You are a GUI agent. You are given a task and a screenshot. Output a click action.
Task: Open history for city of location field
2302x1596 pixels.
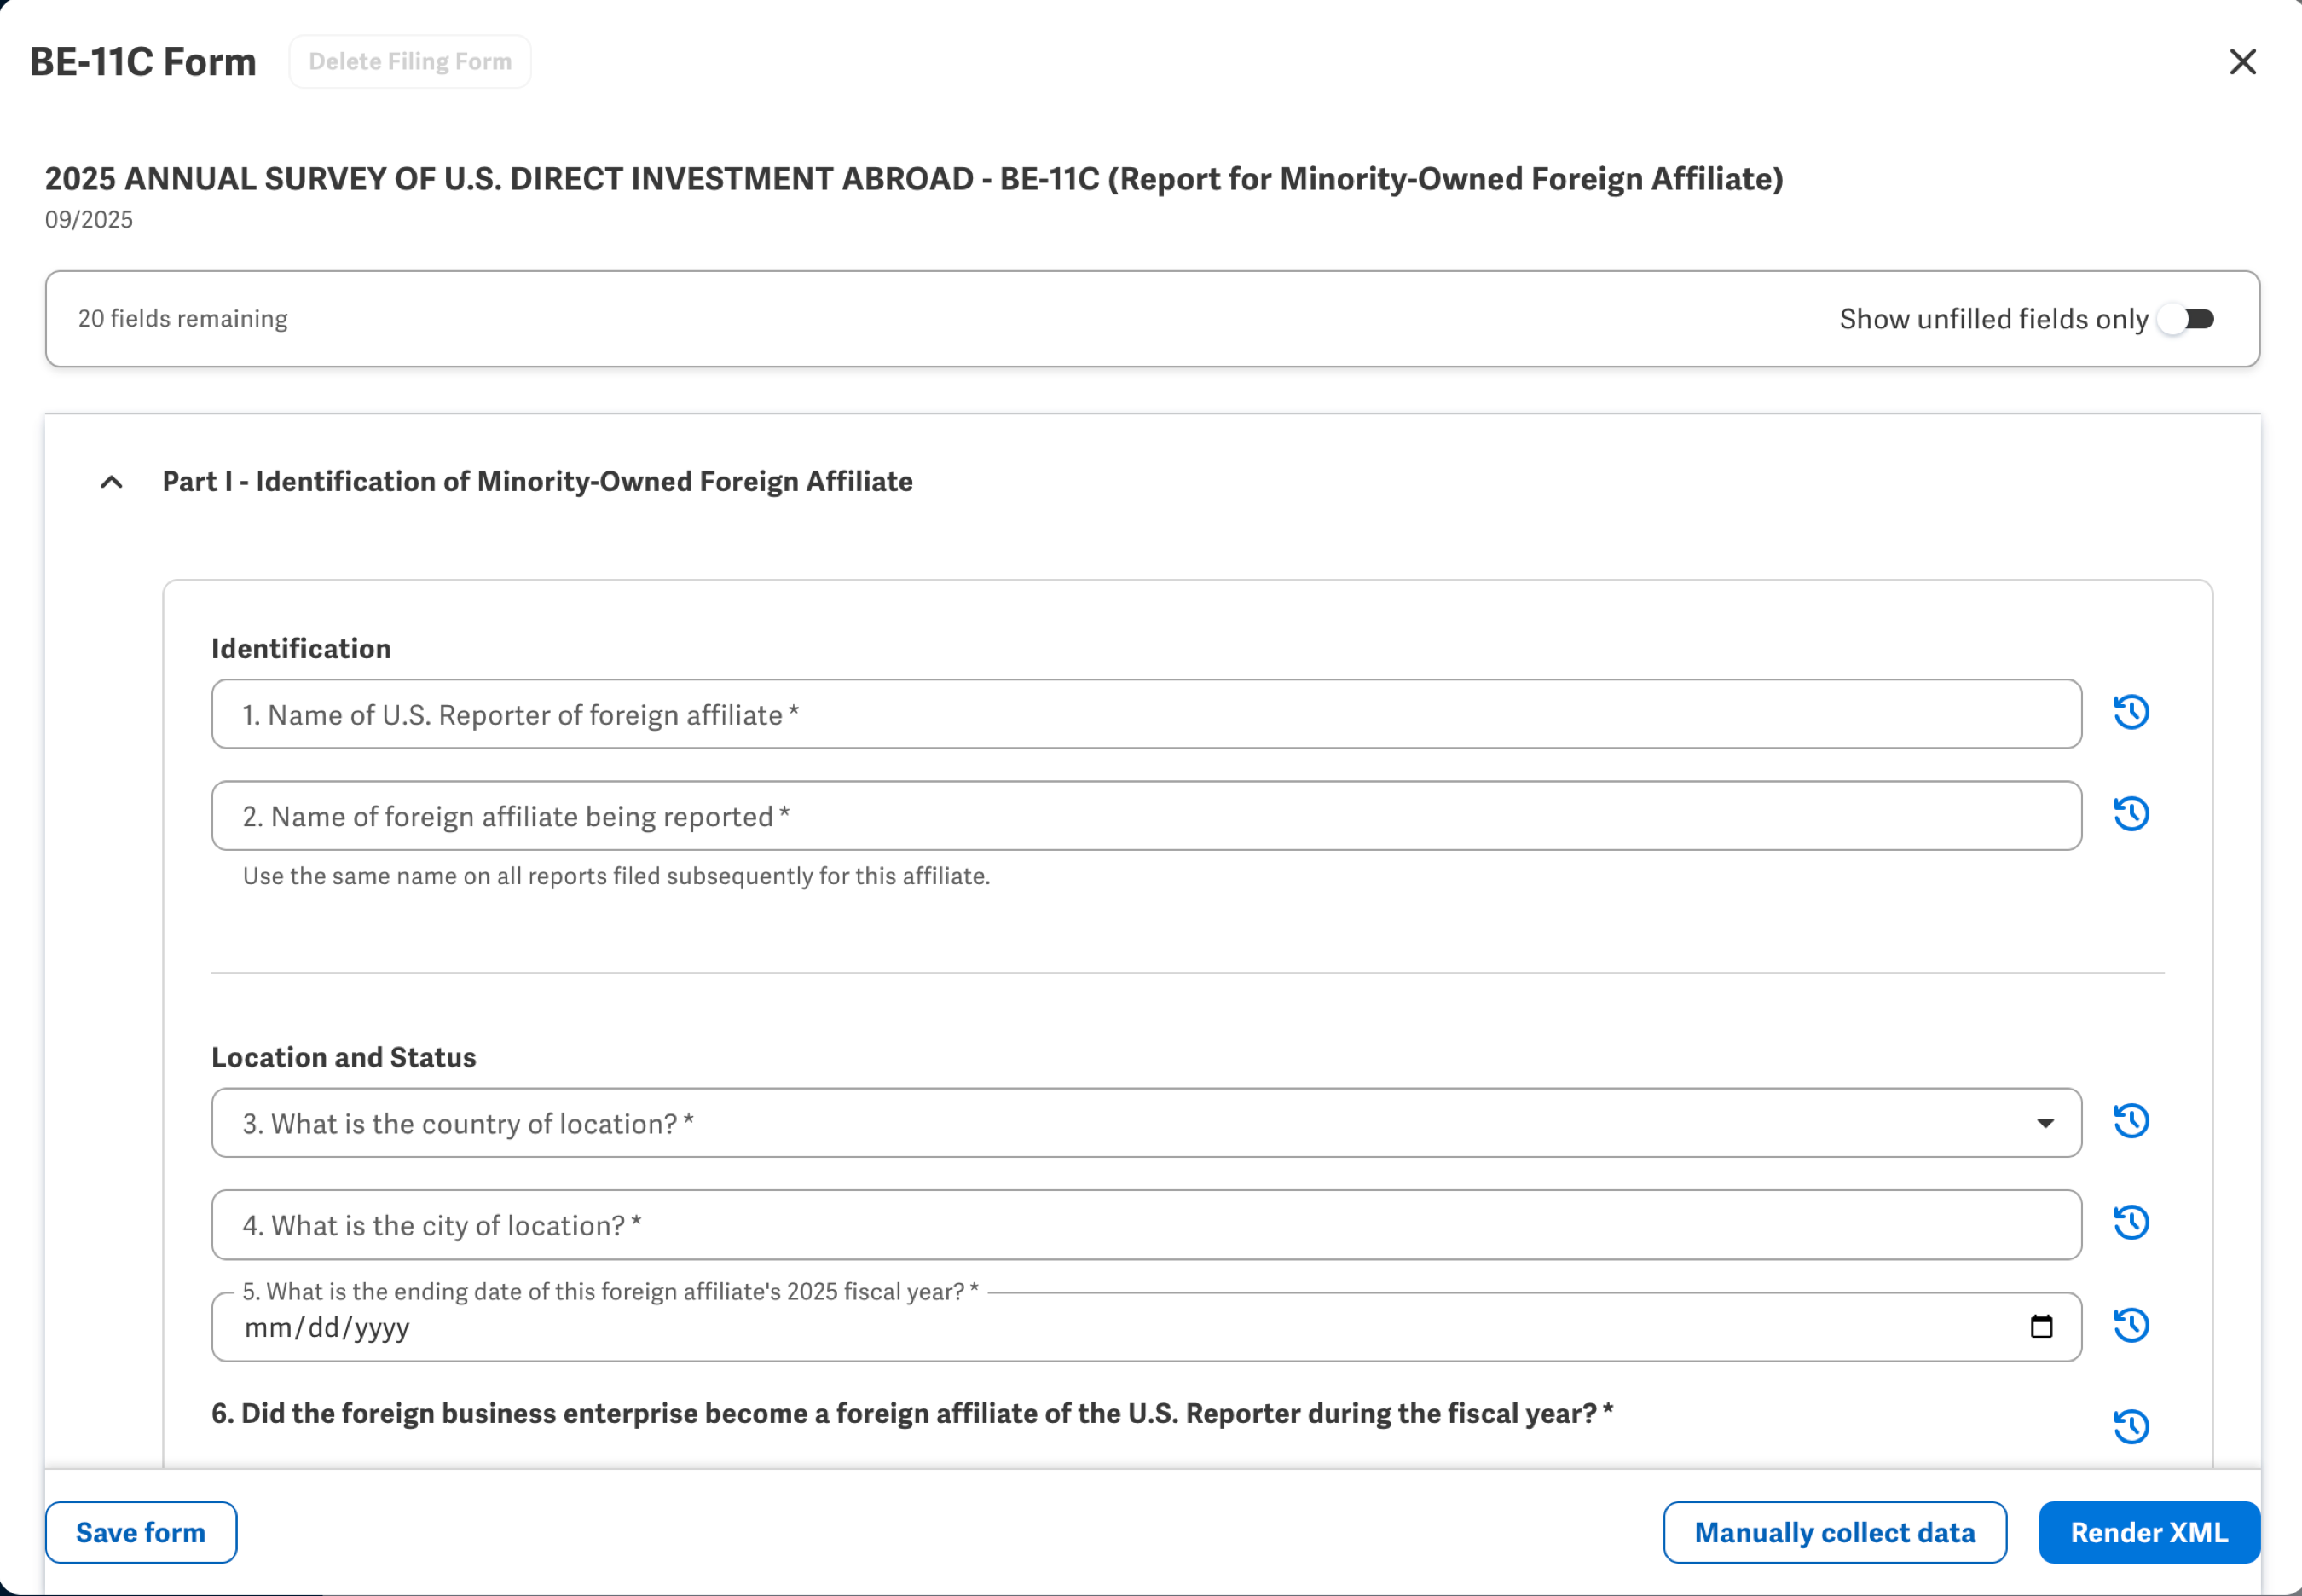(2131, 1223)
